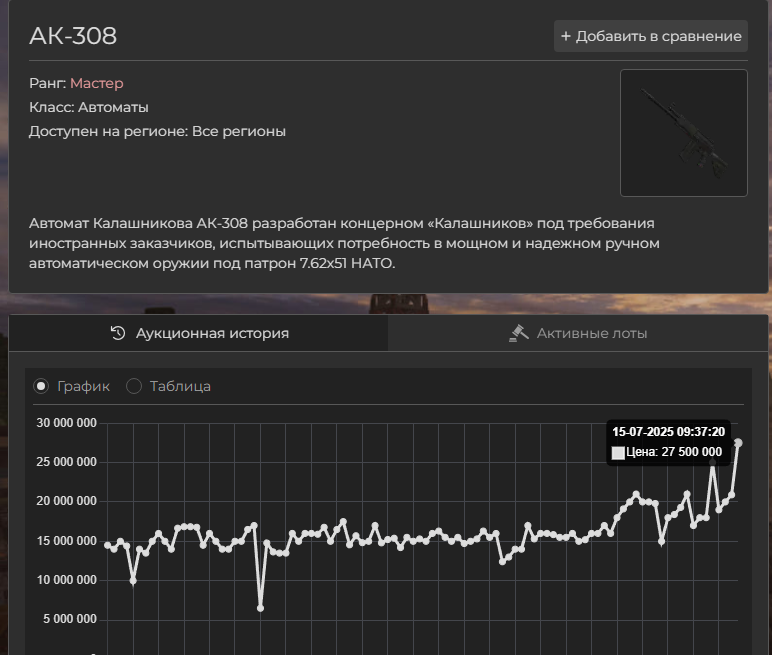Click the plus icon in the compare button
This screenshot has width=772, height=655.
point(566,36)
